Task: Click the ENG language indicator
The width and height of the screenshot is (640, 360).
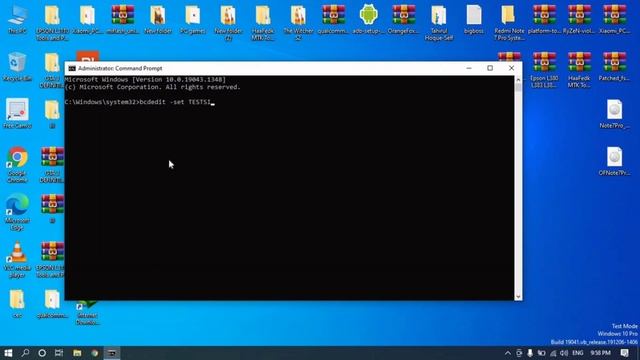Action: tap(578, 353)
